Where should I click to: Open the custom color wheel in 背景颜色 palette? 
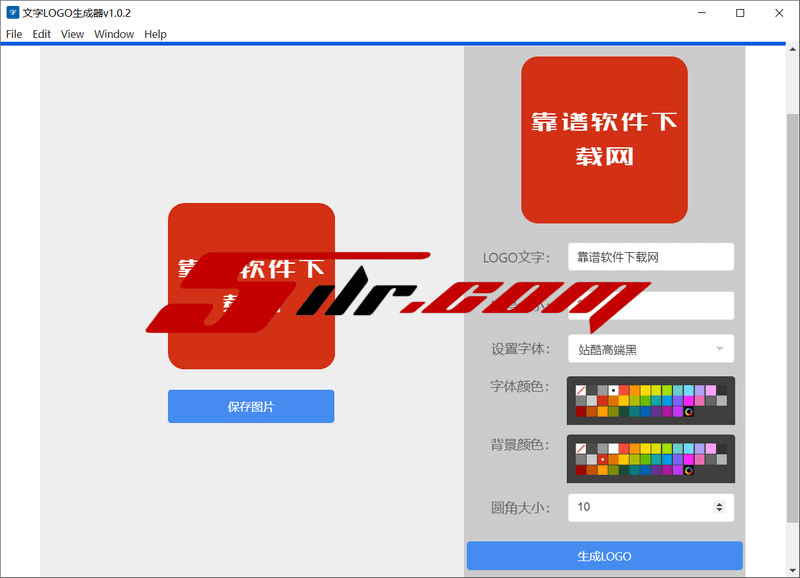point(689,470)
